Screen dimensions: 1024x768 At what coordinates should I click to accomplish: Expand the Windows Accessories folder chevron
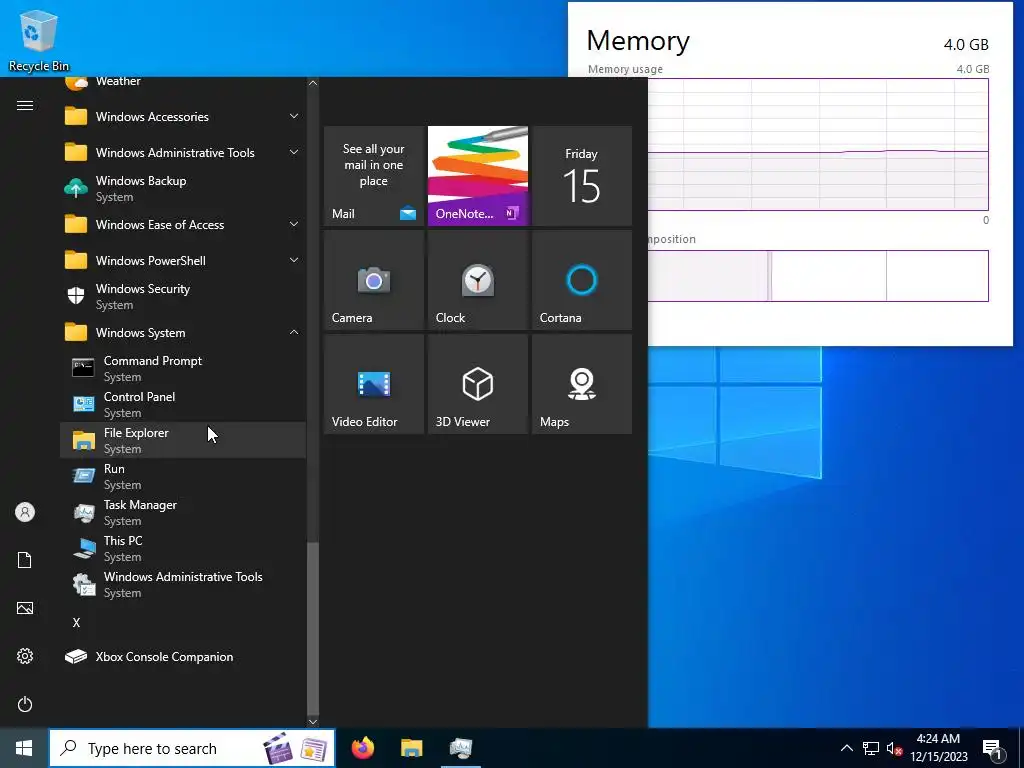coord(294,116)
